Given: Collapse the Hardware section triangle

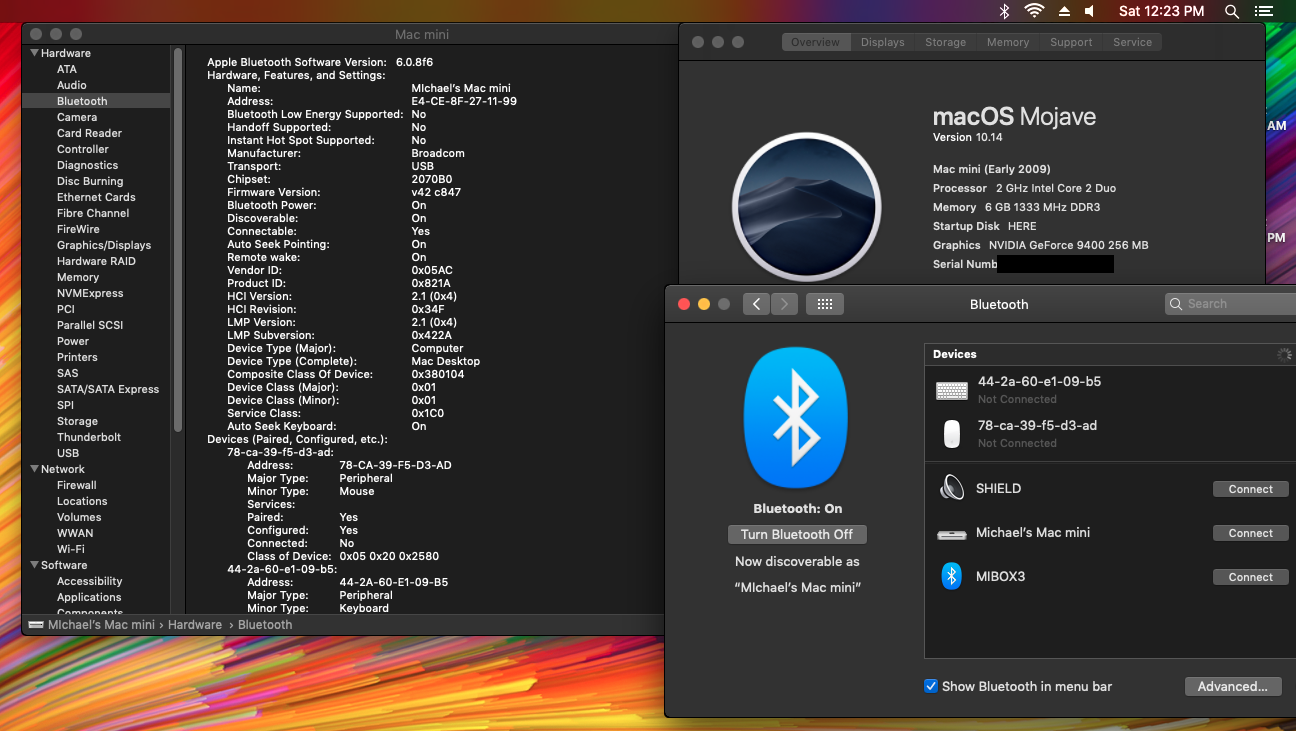Looking at the screenshot, I should click(x=35, y=53).
